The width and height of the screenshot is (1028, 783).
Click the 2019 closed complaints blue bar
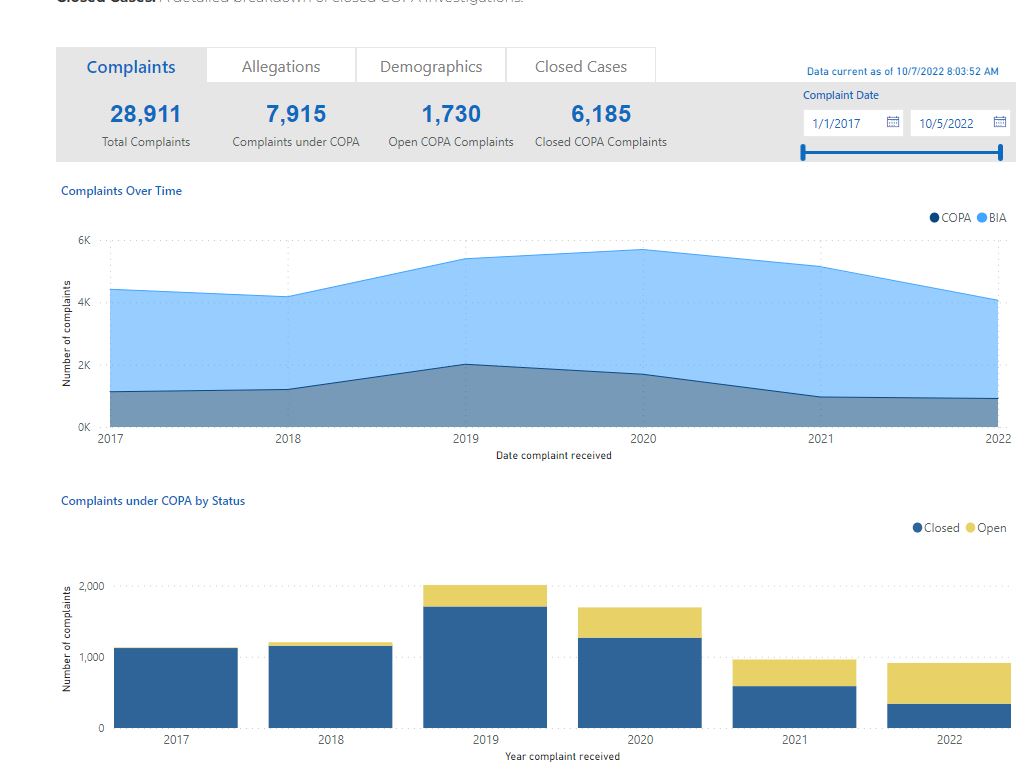click(x=485, y=668)
